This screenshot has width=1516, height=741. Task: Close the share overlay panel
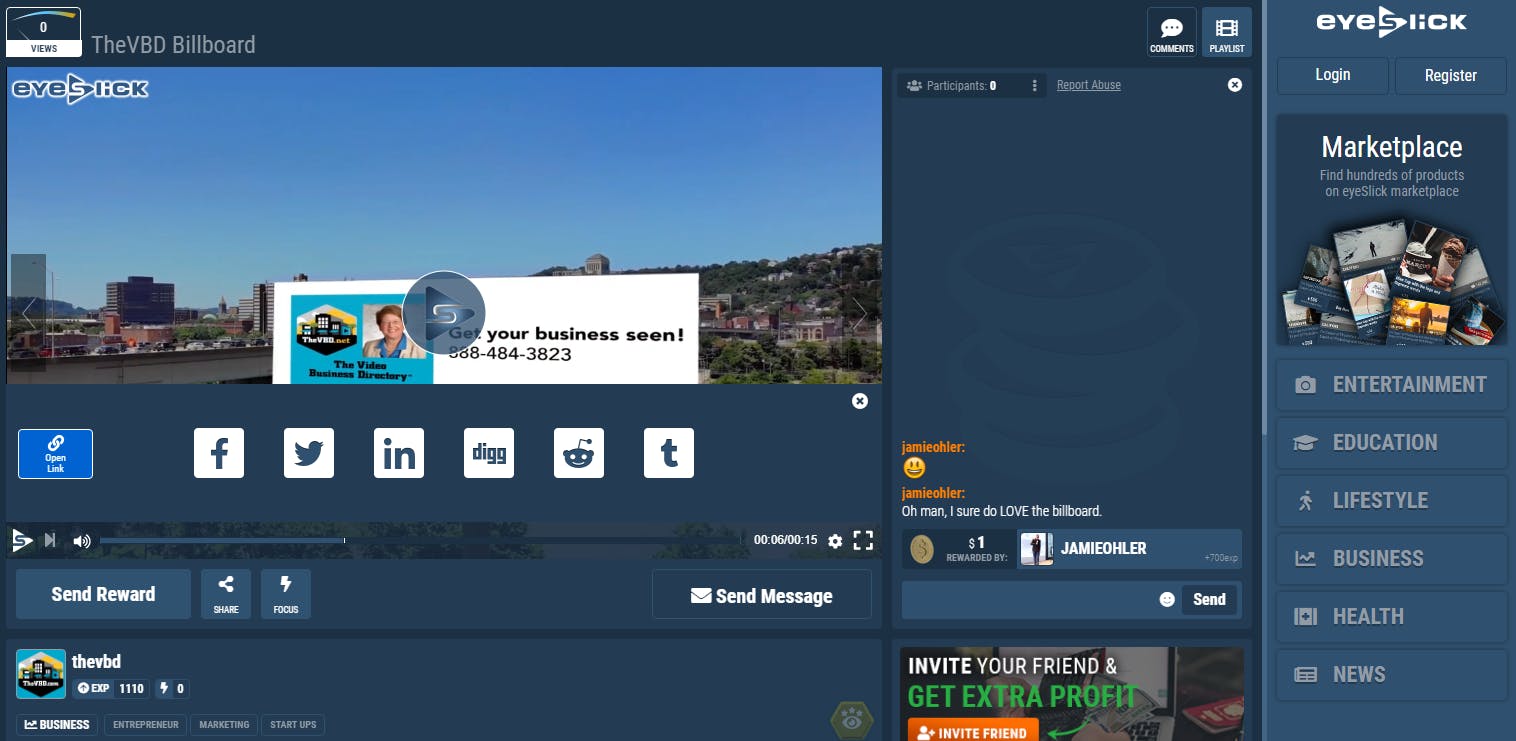(860, 401)
